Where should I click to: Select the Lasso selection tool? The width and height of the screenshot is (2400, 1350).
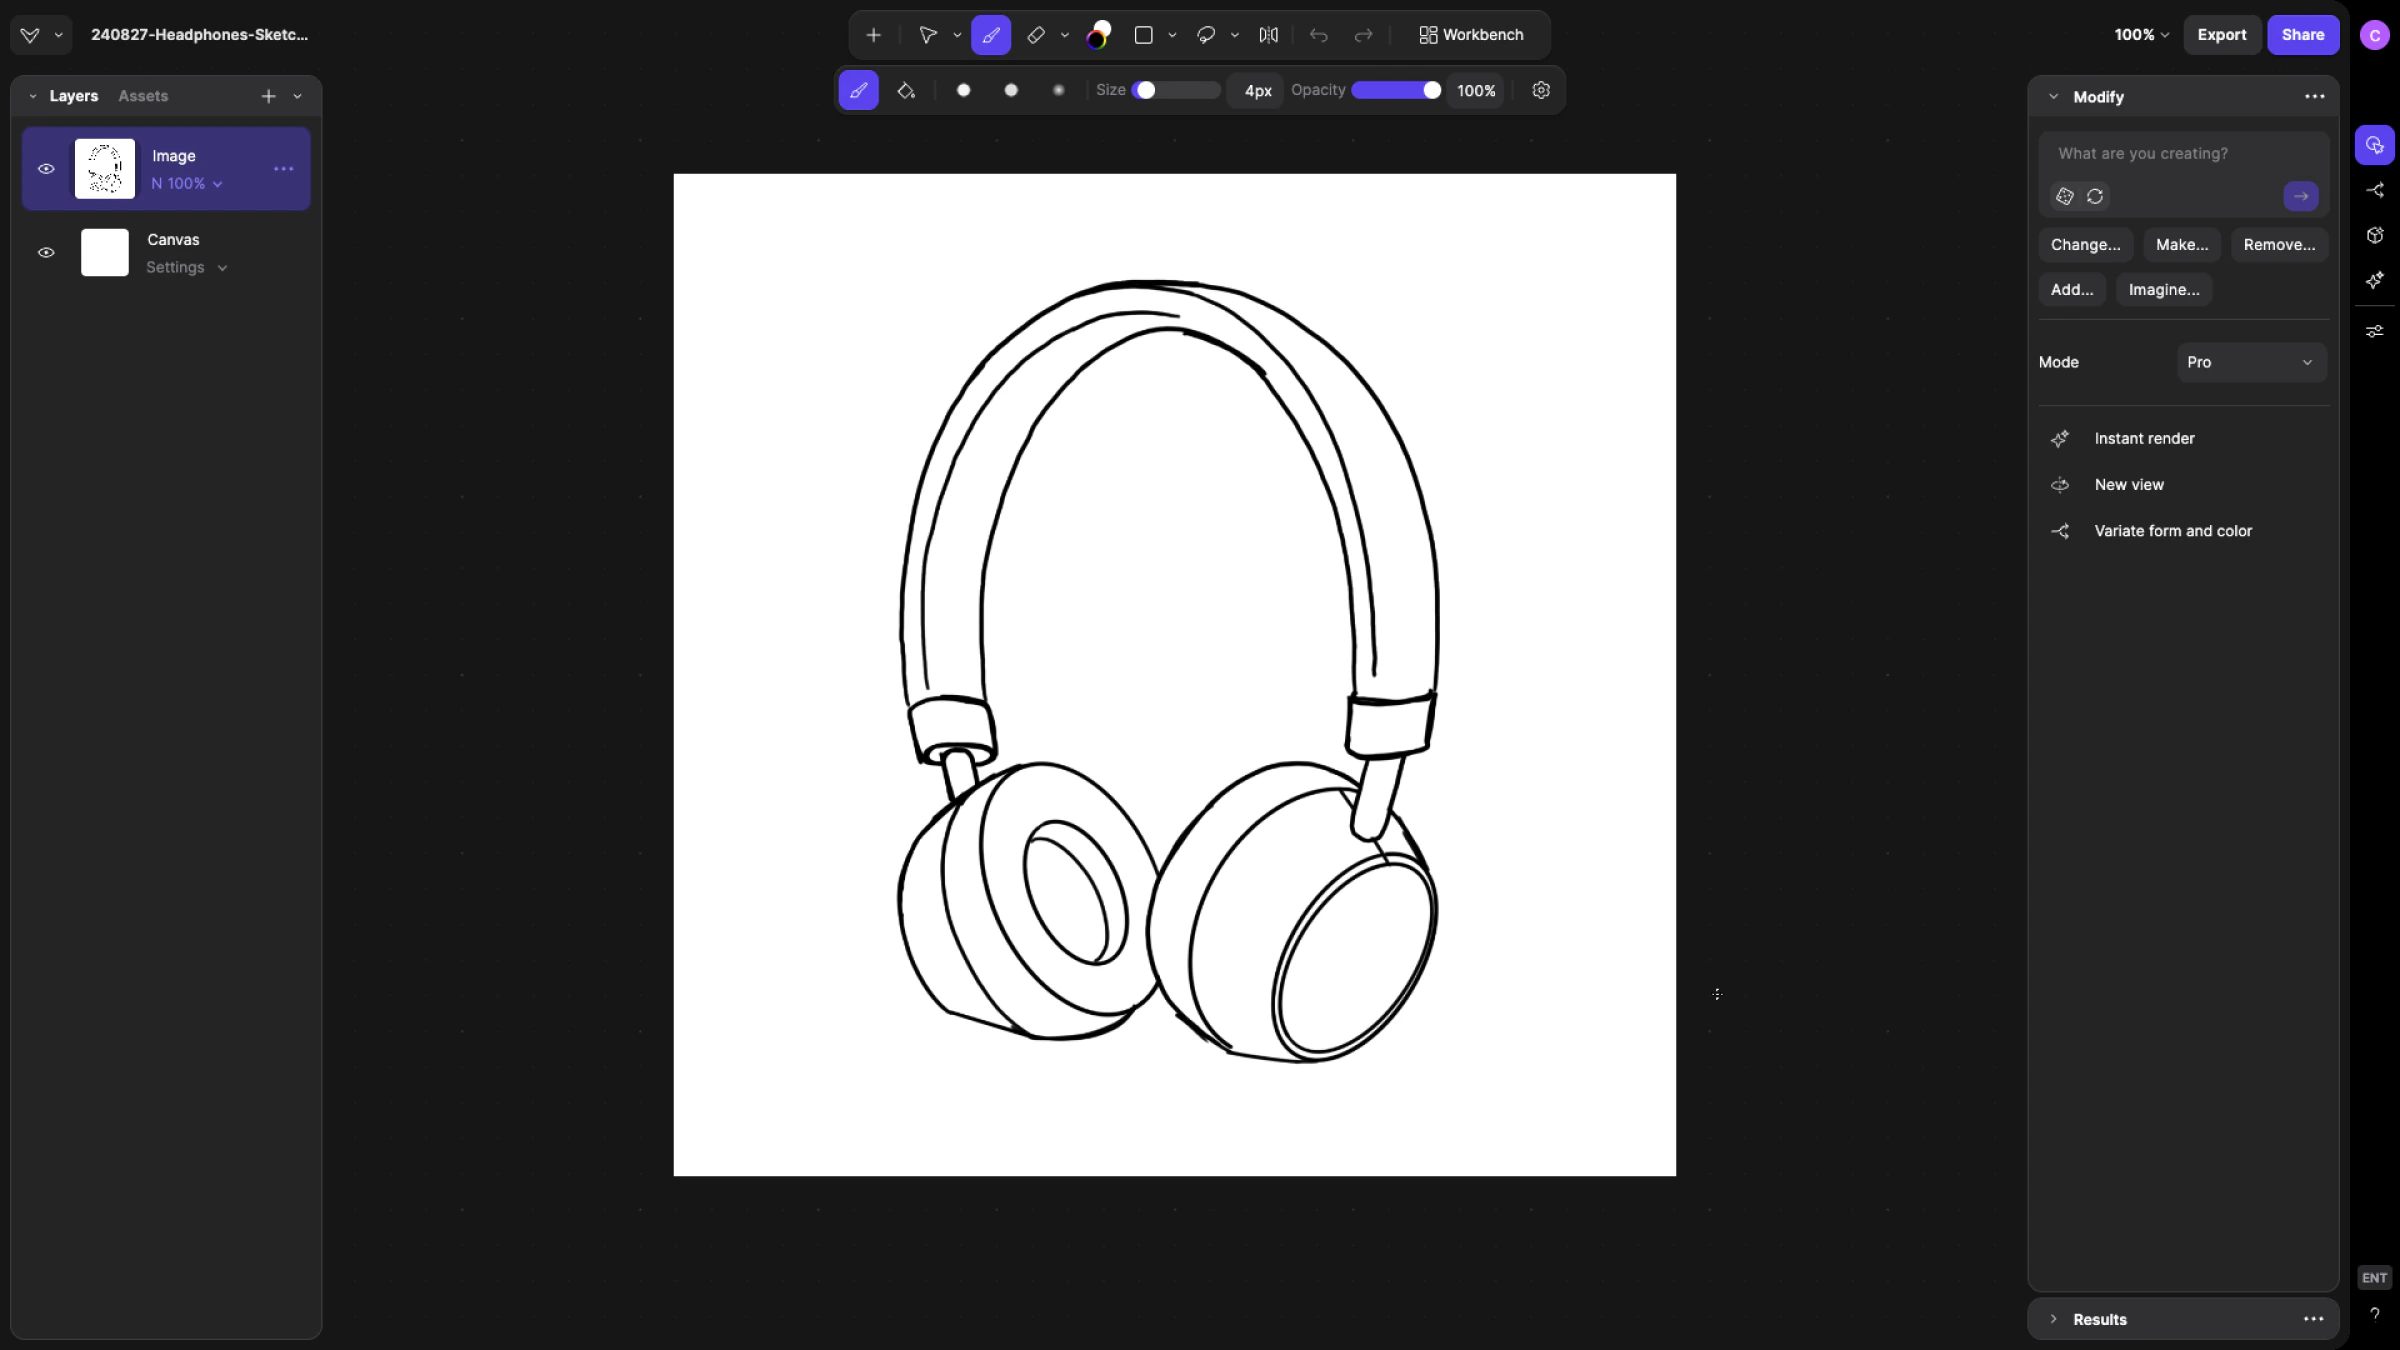1206,35
